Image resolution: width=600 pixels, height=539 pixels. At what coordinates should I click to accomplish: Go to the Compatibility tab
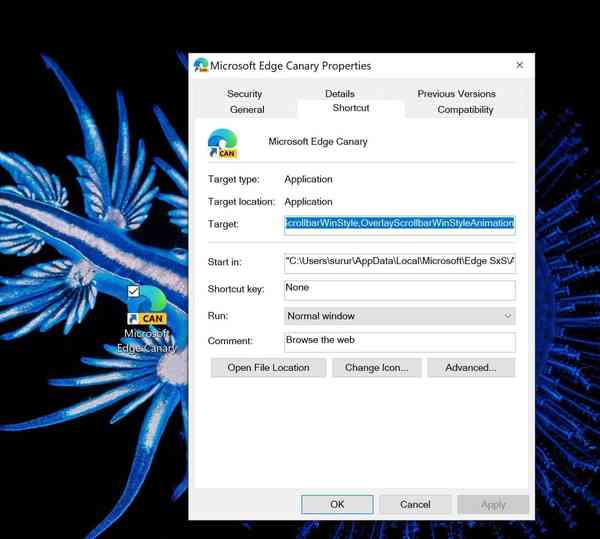465,110
